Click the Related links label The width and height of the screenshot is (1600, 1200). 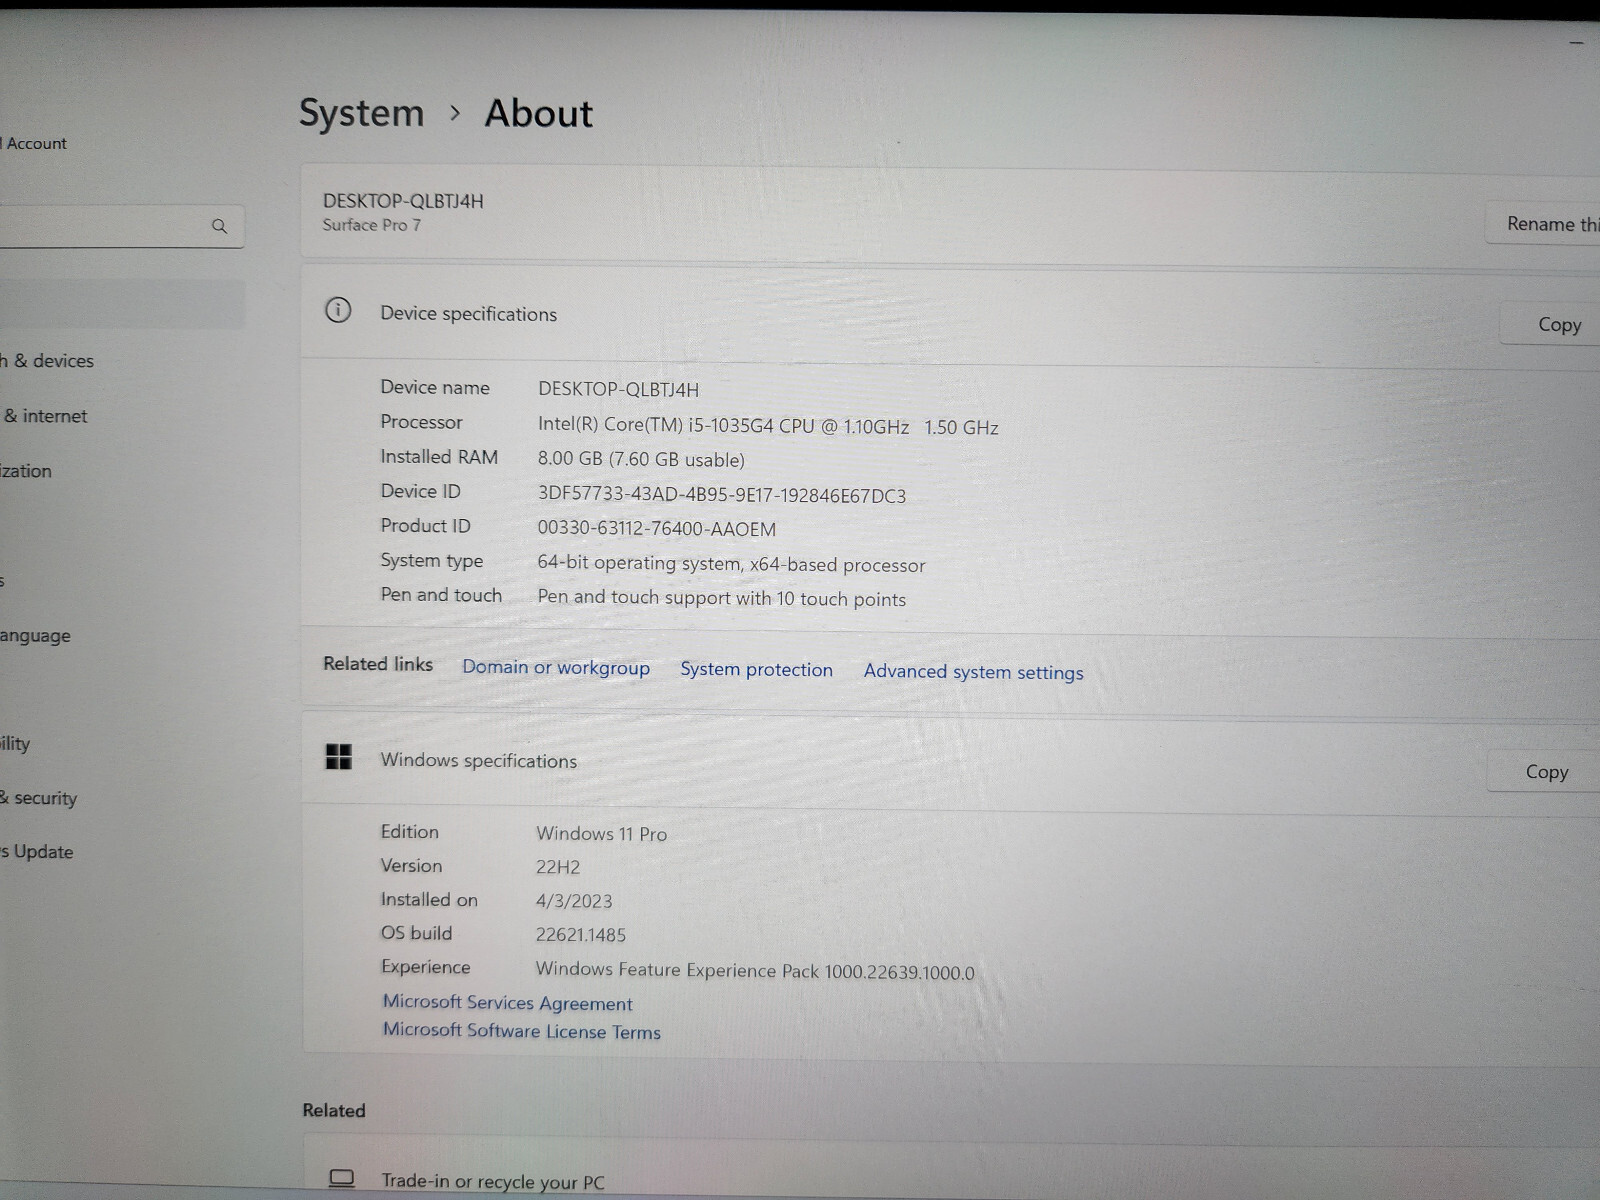pyautogui.click(x=378, y=664)
